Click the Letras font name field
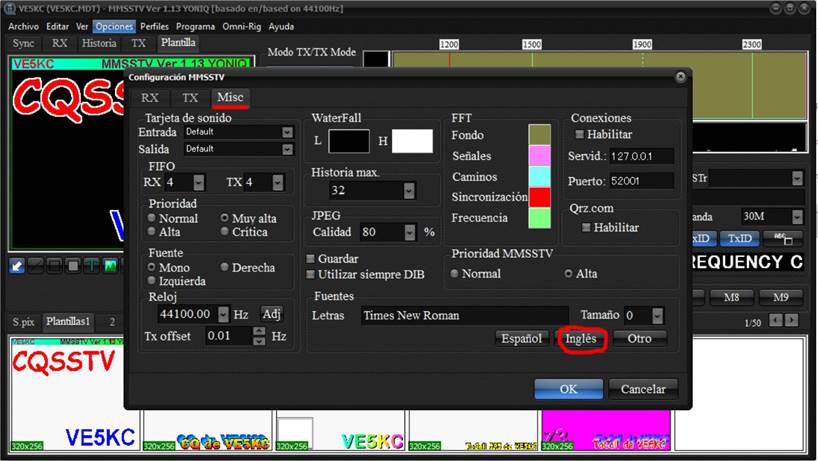The height and width of the screenshot is (461, 818). pos(464,316)
